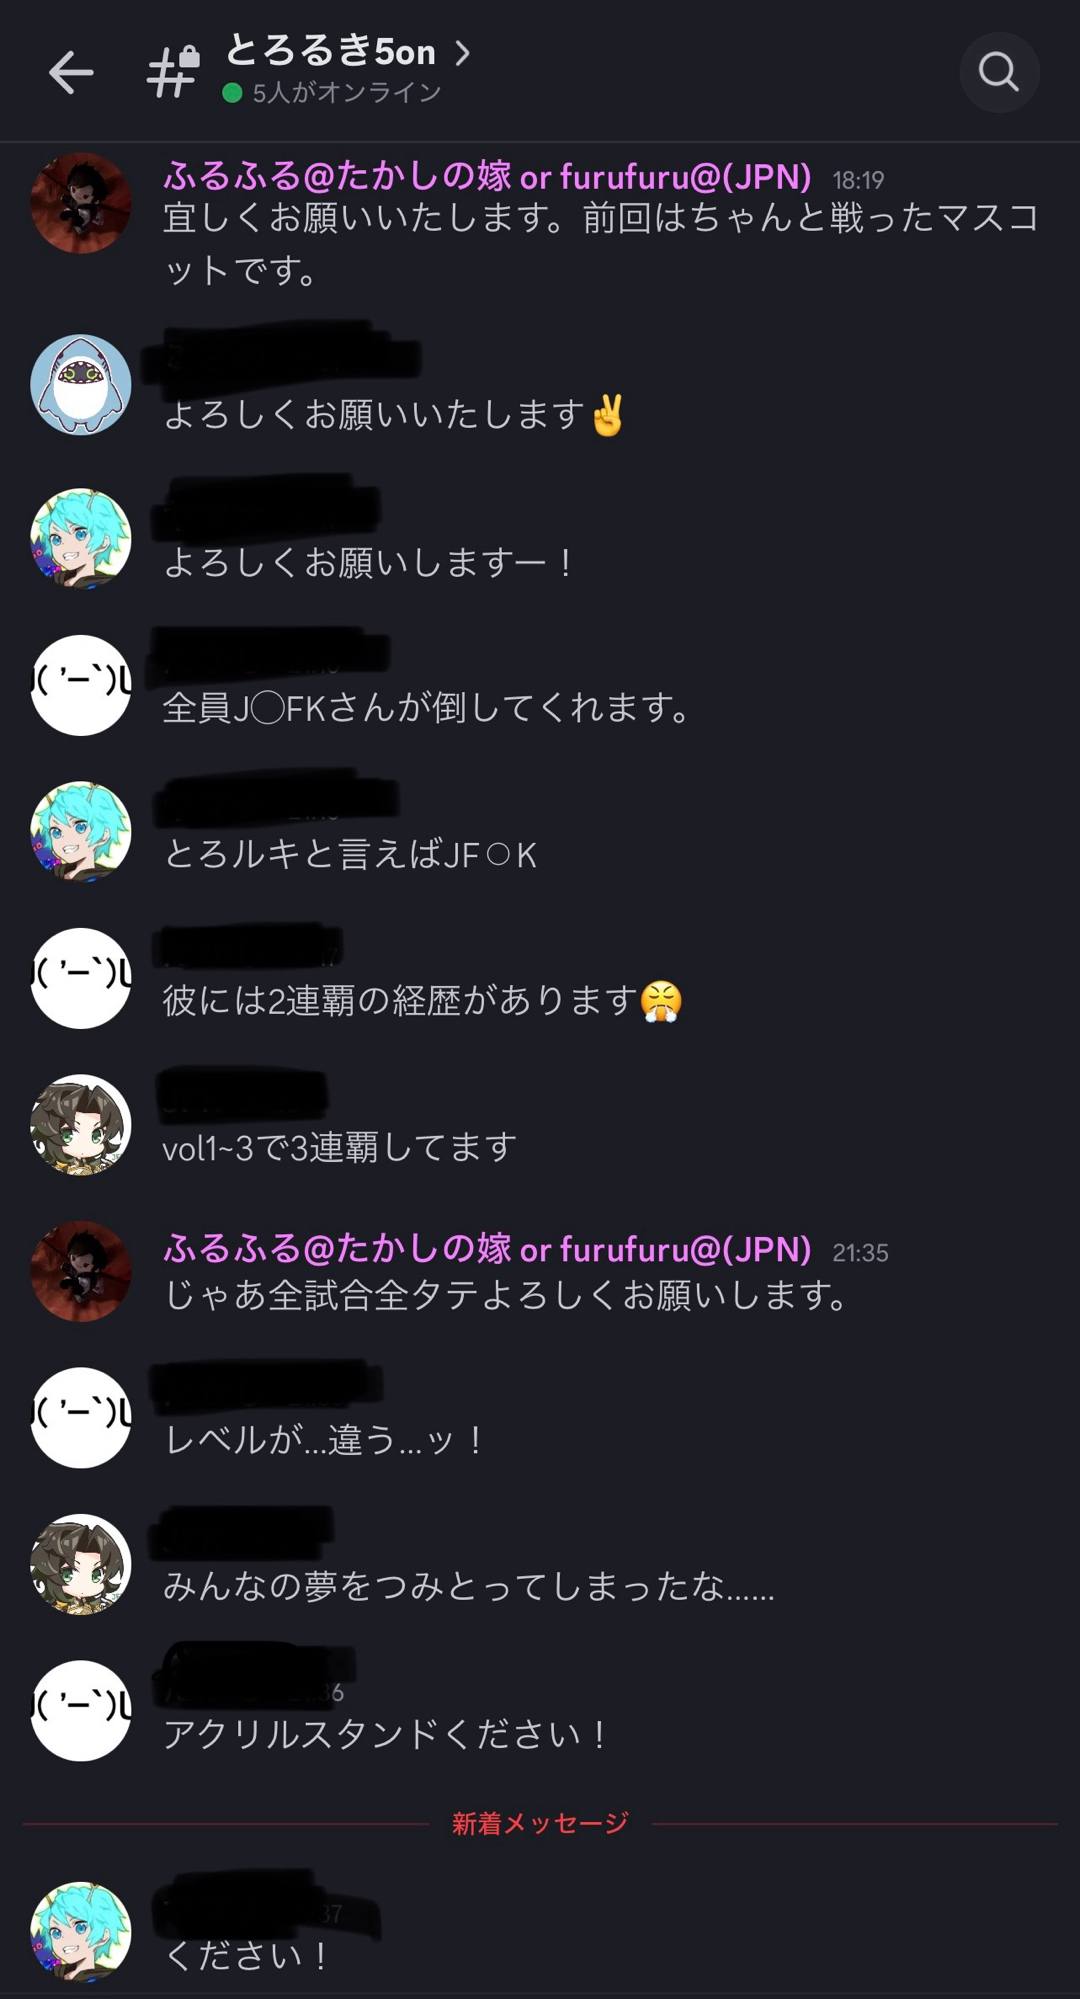Screen dimensions: 1080x1999
Task: Tap the victory-hand emoji in message
Action: click(607, 415)
